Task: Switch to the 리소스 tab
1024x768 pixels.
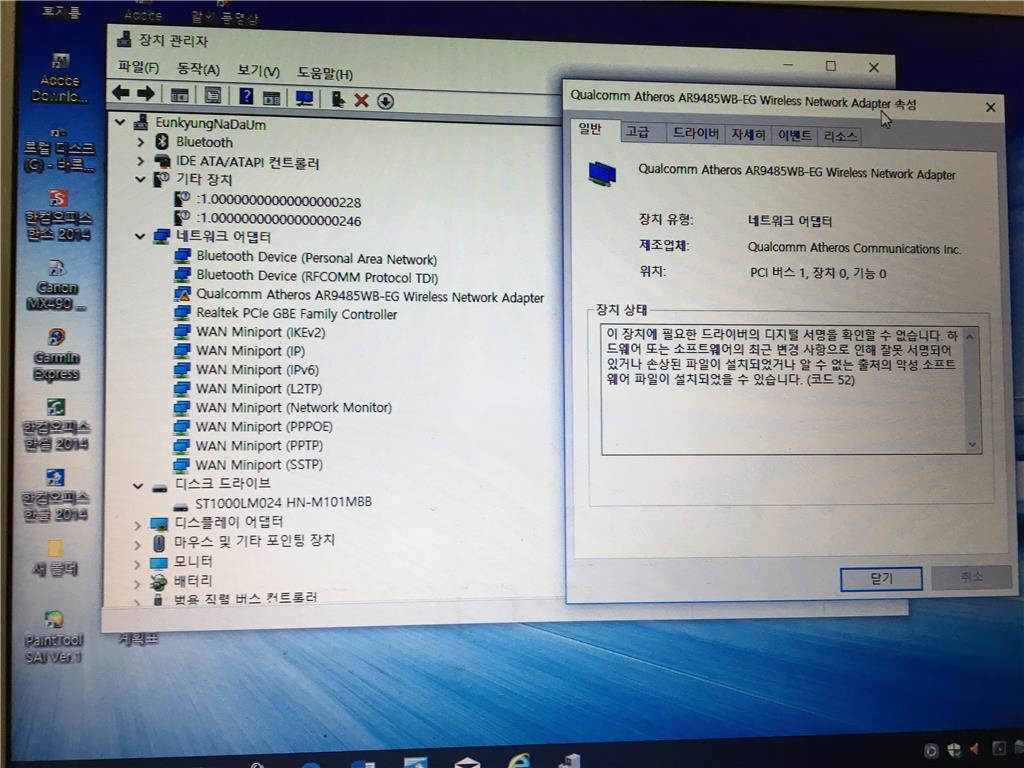Action: pos(840,136)
